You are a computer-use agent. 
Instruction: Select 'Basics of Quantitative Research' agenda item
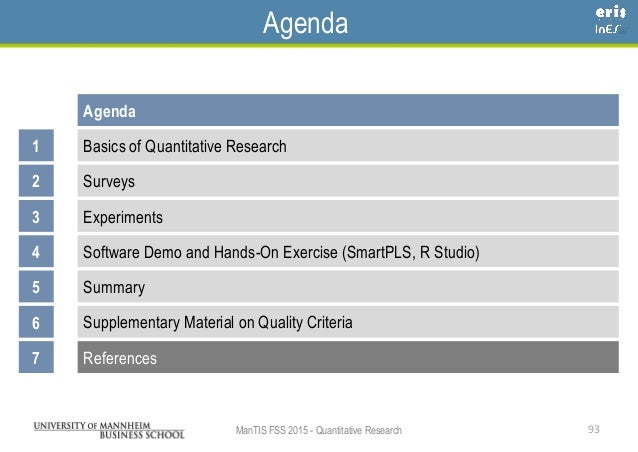click(x=348, y=146)
